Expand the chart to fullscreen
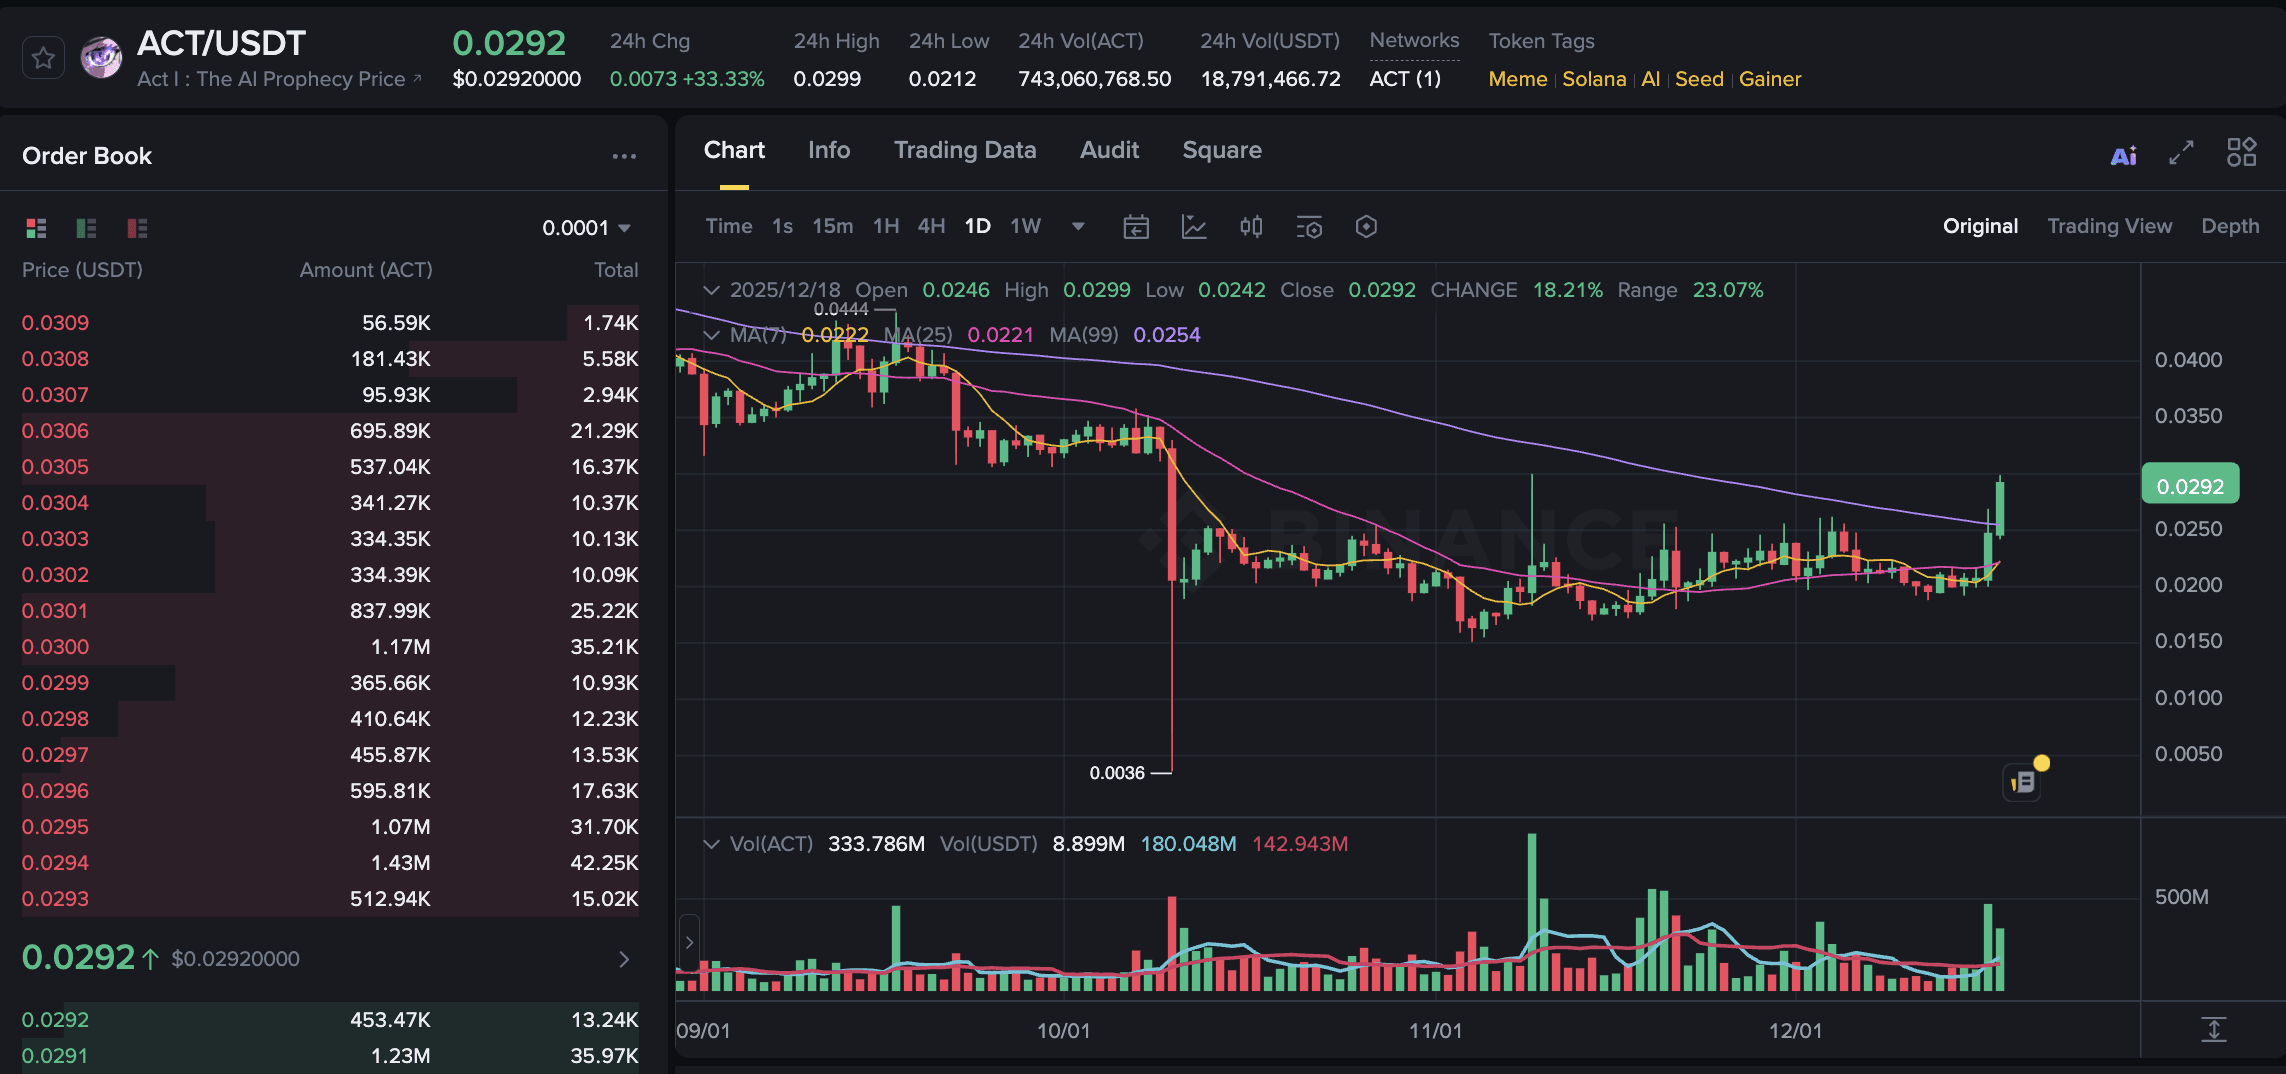 pyautogui.click(x=2181, y=154)
